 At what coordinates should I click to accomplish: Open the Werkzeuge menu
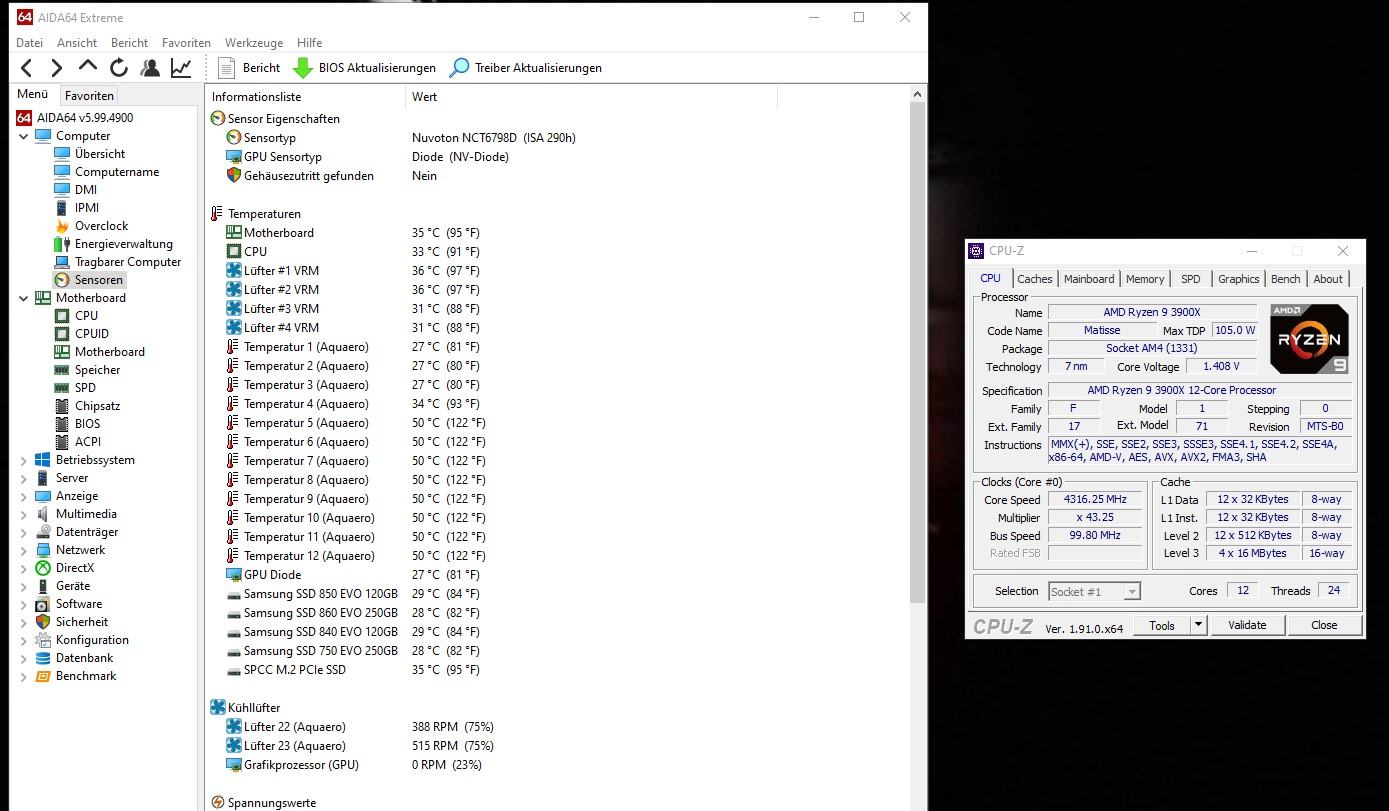point(254,43)
